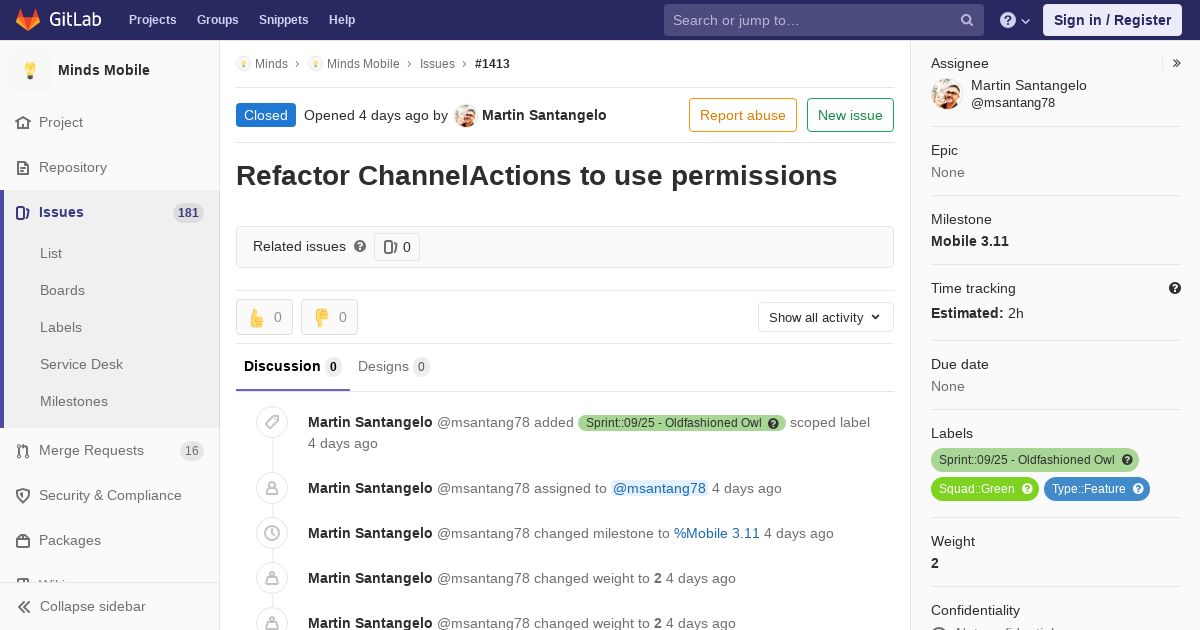Switch to the Discussion tab

(x=293, y=366)
